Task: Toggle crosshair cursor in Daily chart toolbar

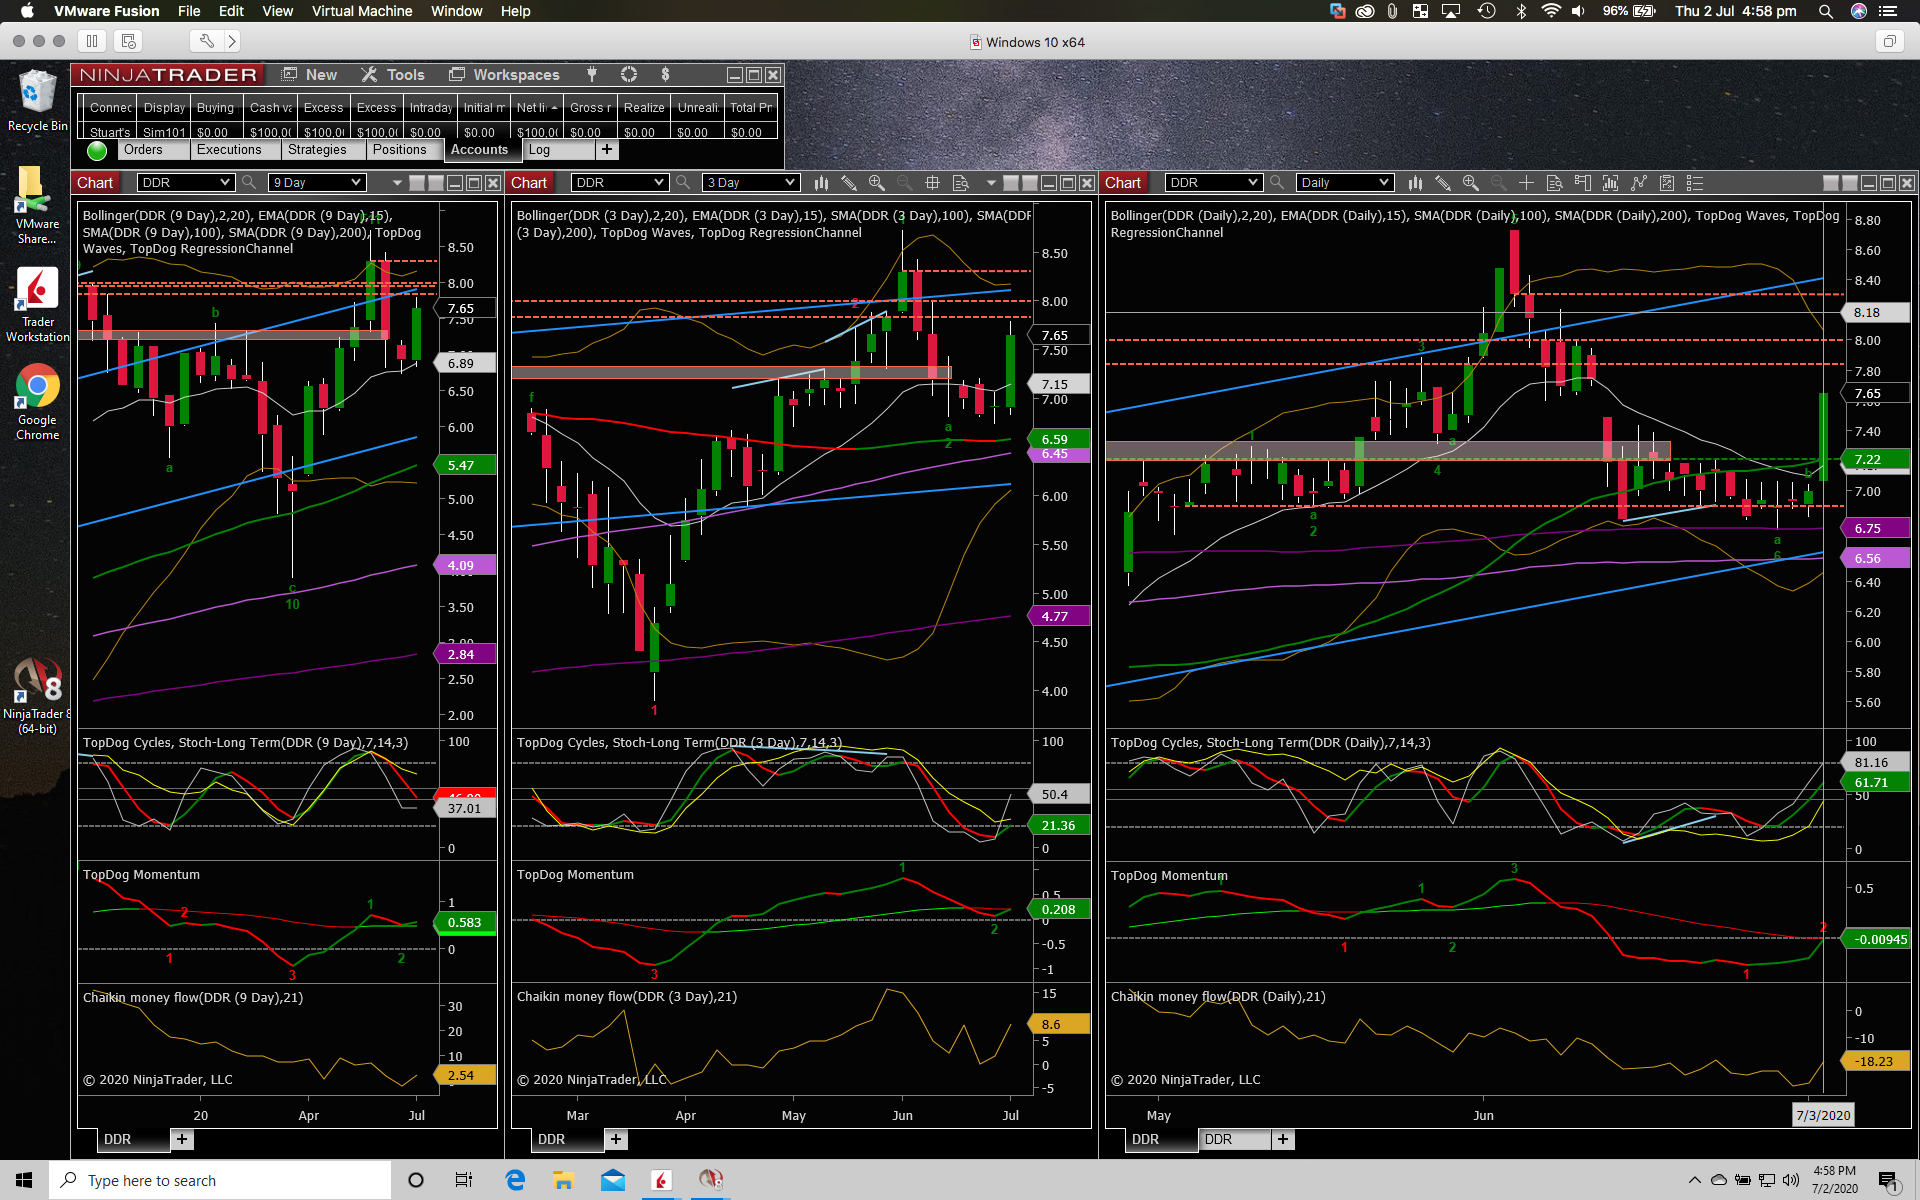Action: pos(1526,183)
